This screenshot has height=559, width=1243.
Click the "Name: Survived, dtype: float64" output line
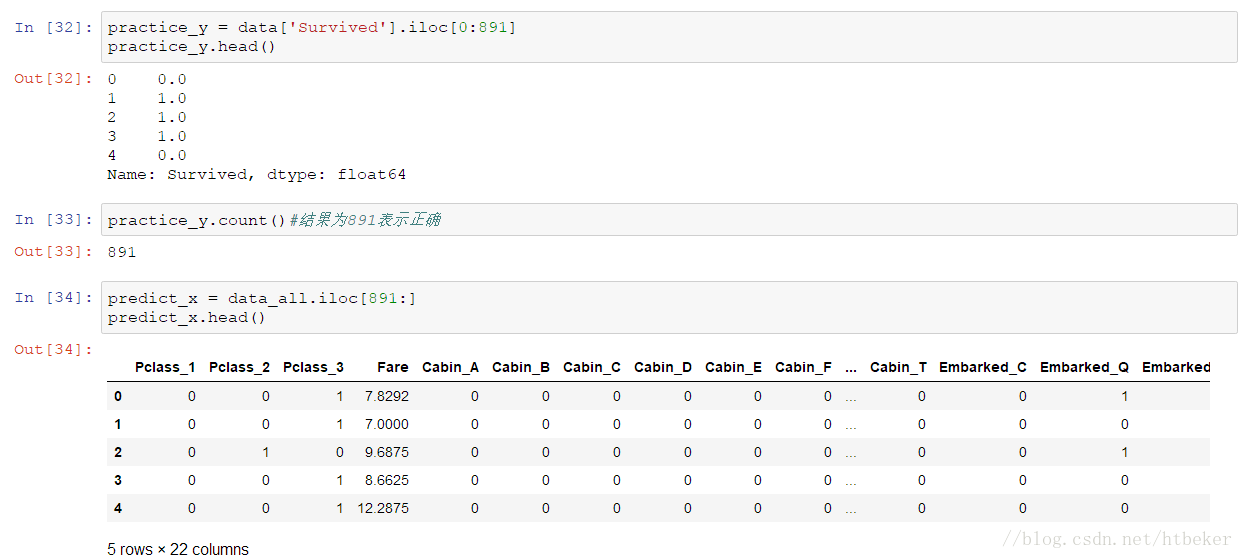click(257, 175)
